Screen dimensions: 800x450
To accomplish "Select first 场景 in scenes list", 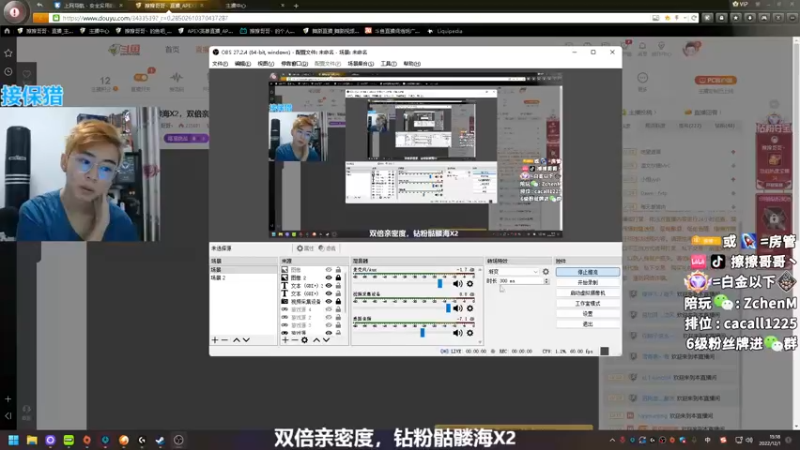I will click(x=243, y=269).
